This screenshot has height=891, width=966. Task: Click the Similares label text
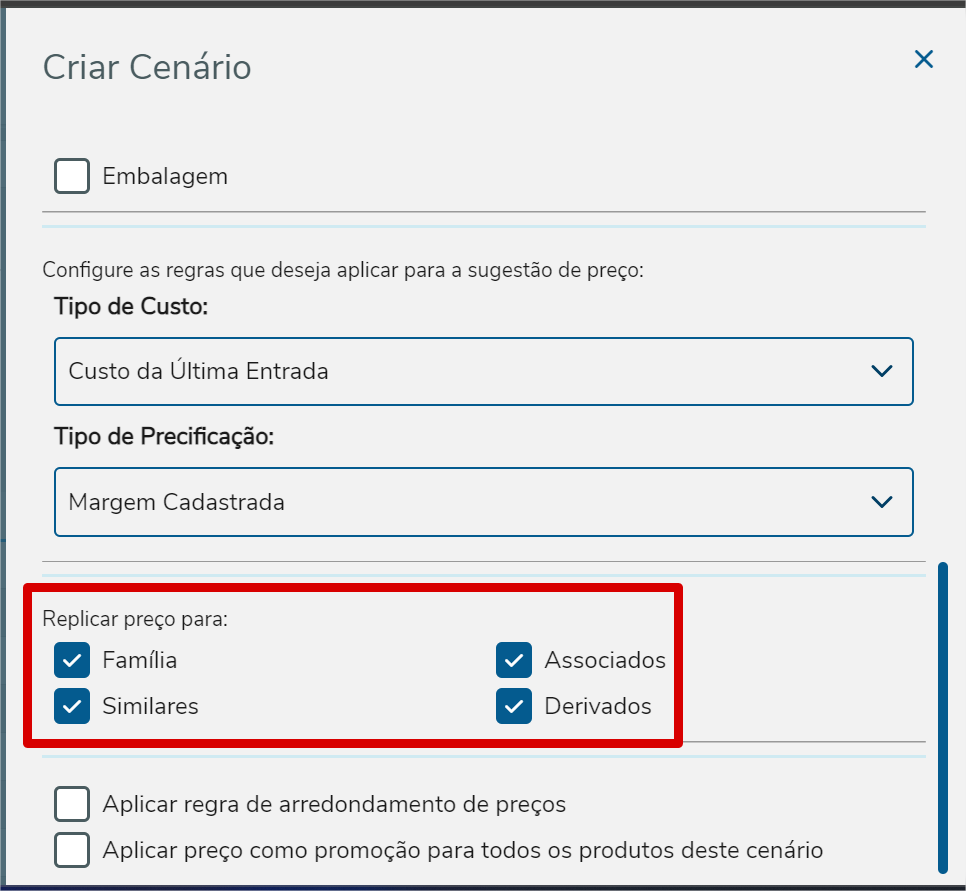click(150, 706)
